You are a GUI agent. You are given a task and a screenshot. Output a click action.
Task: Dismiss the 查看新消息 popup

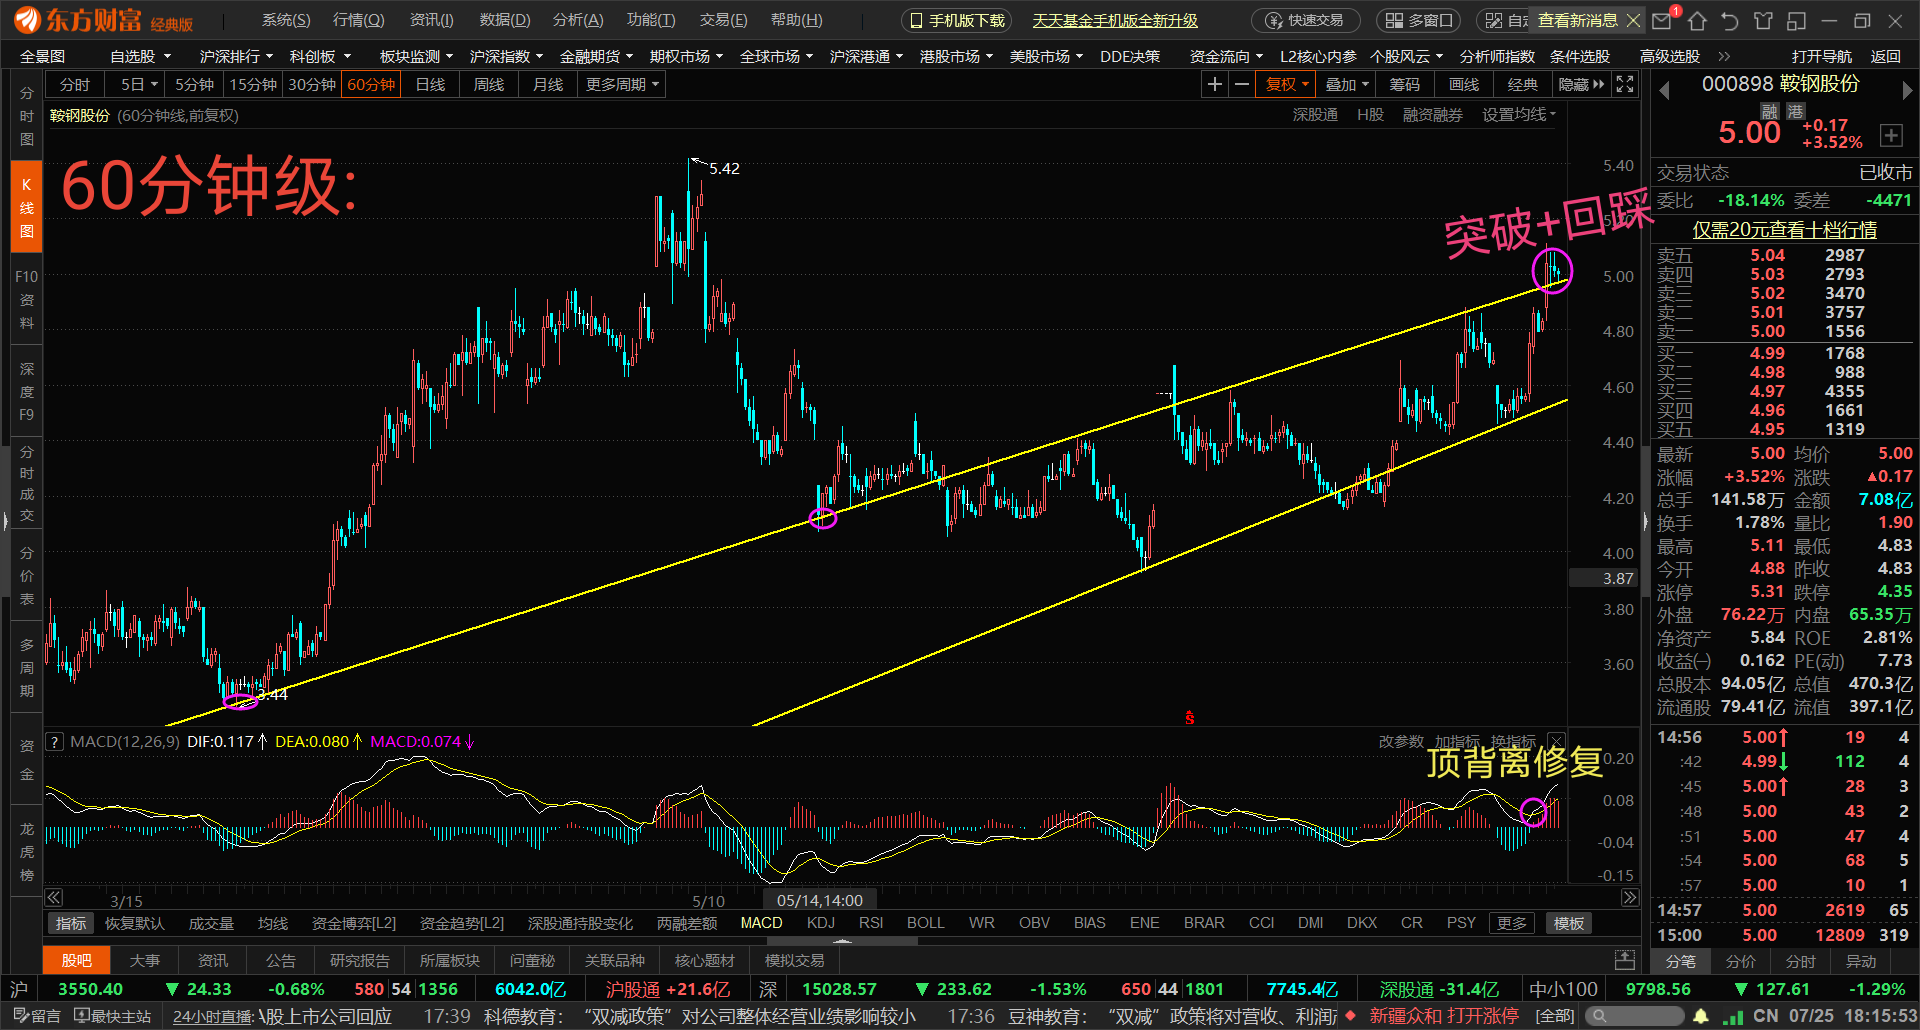point(1634,20)
